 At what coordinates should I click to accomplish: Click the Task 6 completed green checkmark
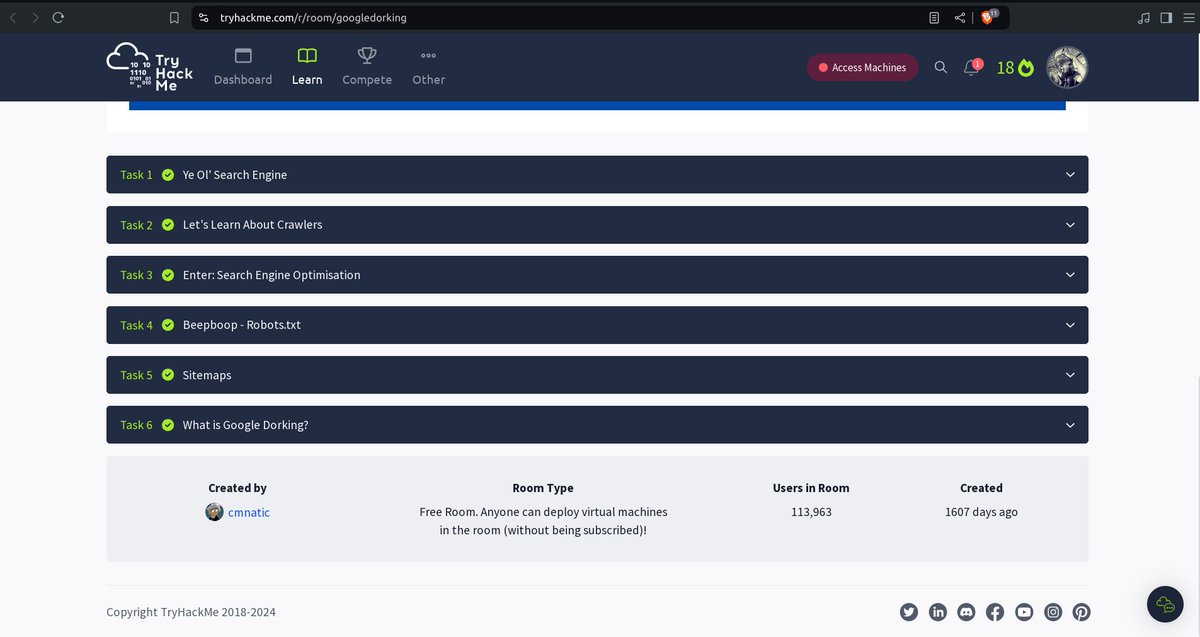168,425
